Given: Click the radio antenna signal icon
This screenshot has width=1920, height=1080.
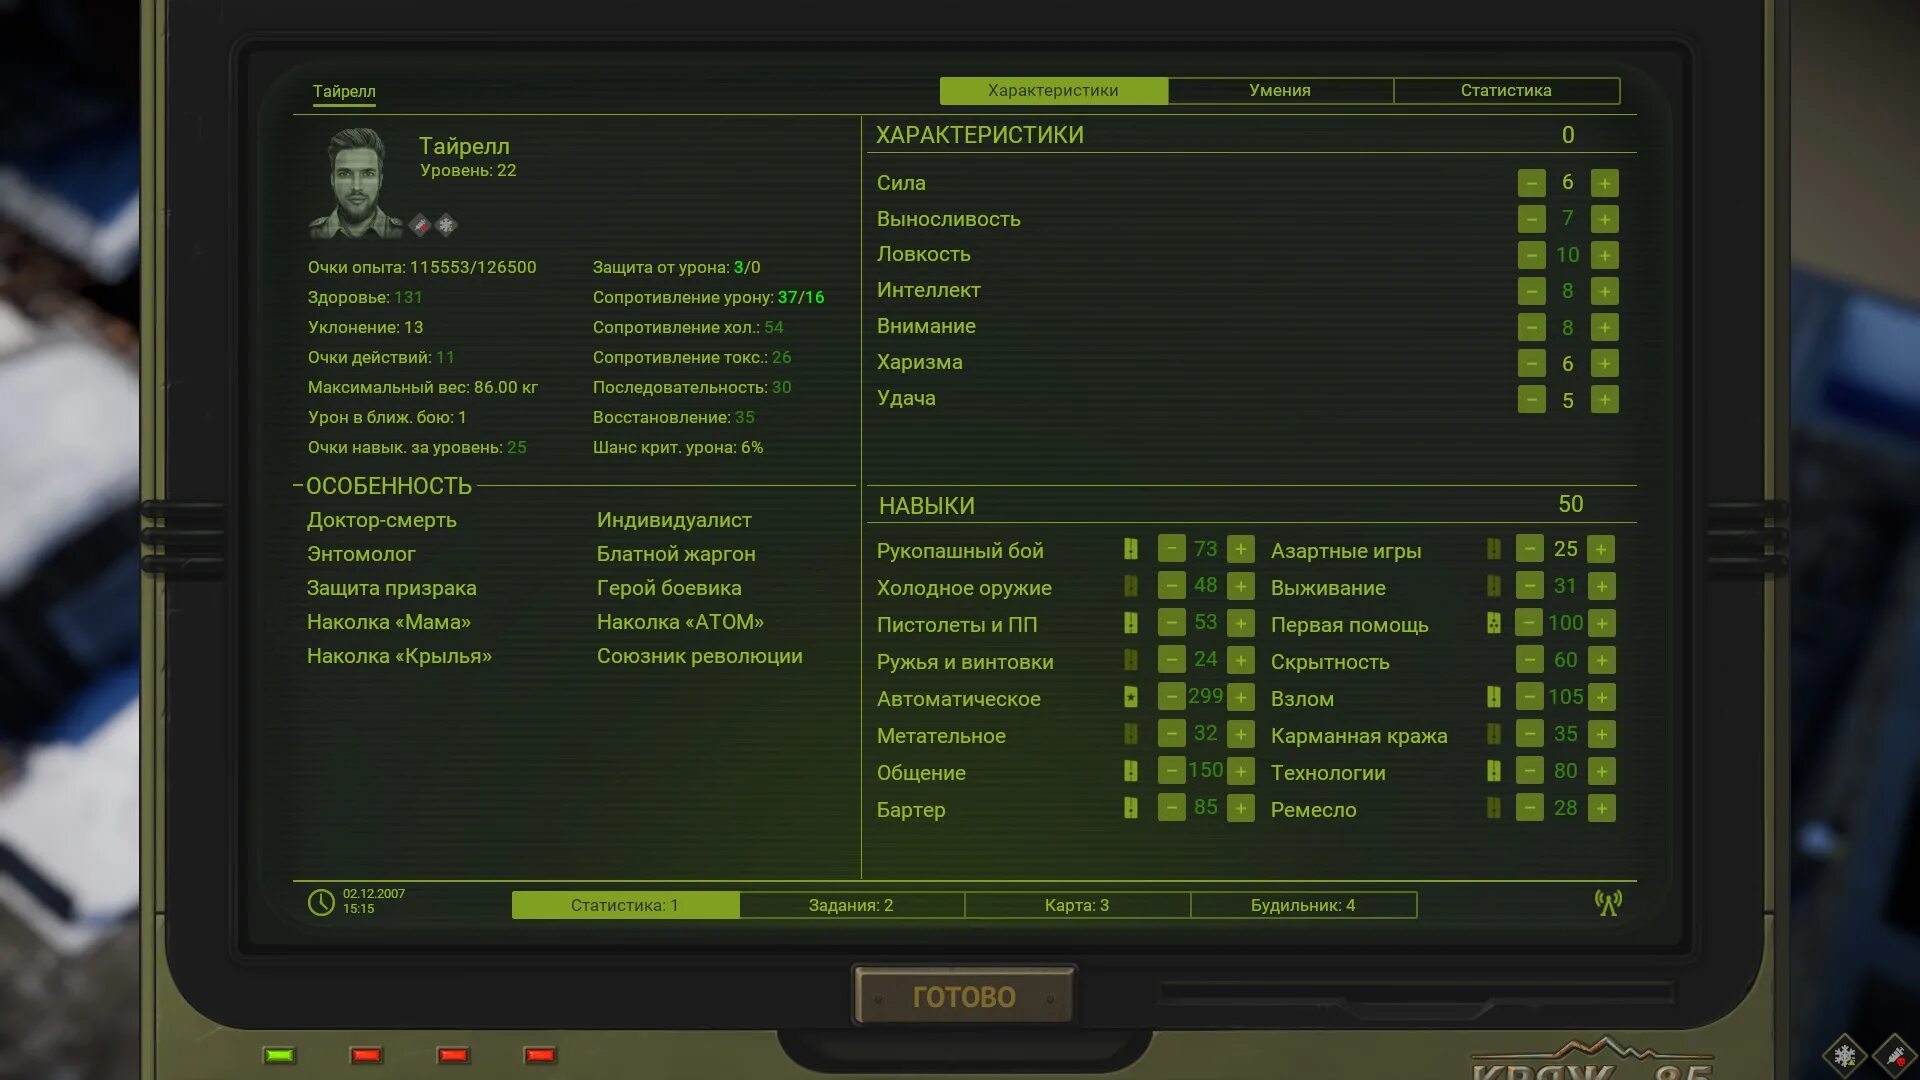Looking at the screenshot, I should (1608, 903).
